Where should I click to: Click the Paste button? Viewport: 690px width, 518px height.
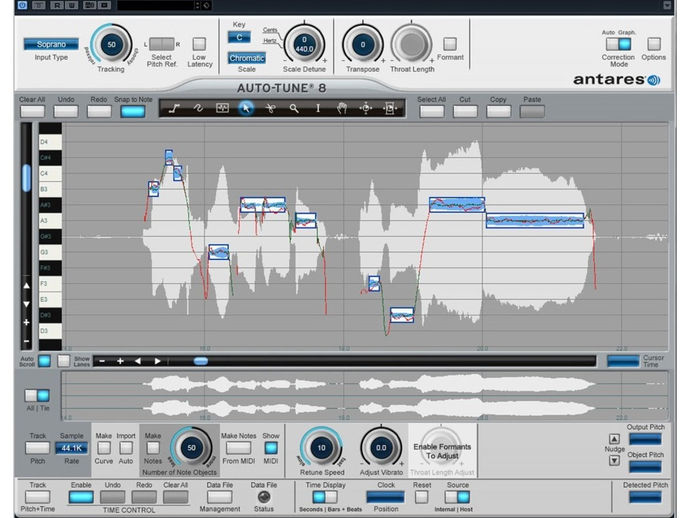(532, 111)
